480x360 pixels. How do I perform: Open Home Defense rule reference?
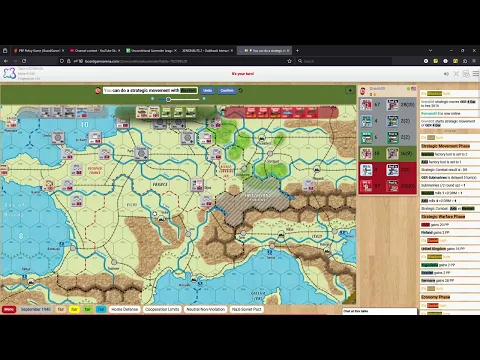(x=124, y=309)
